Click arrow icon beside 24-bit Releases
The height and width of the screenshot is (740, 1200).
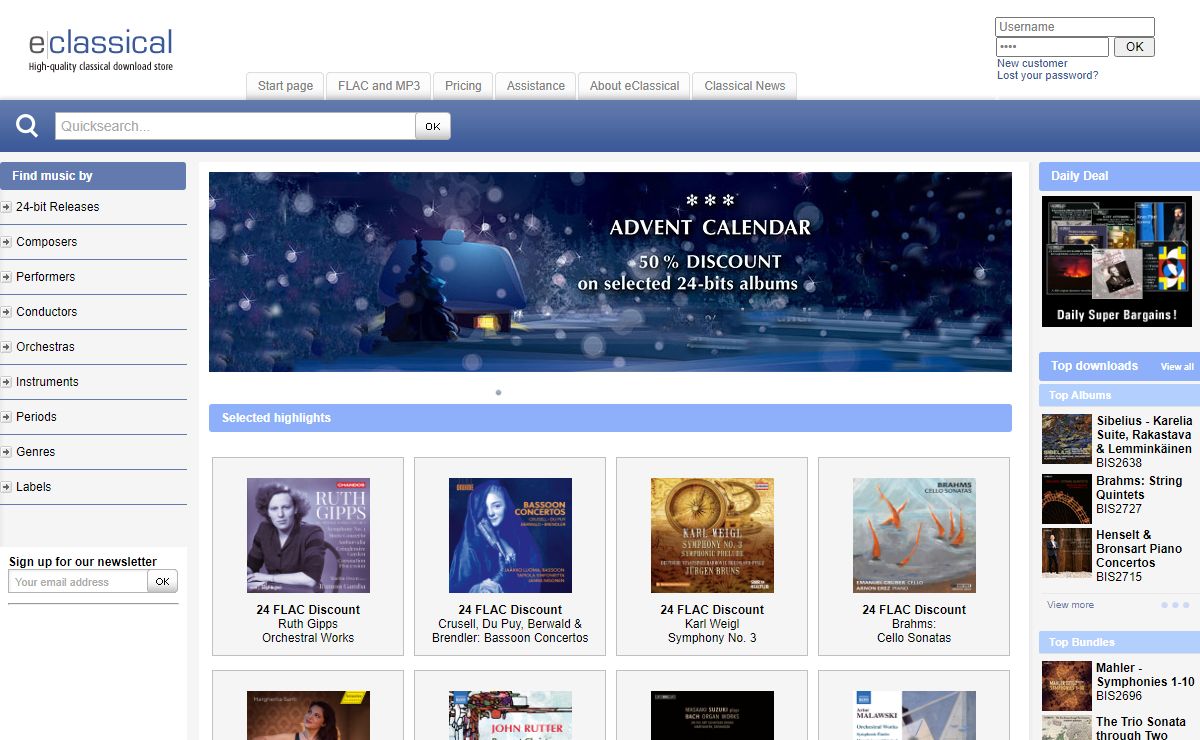(x=7, y=207)
